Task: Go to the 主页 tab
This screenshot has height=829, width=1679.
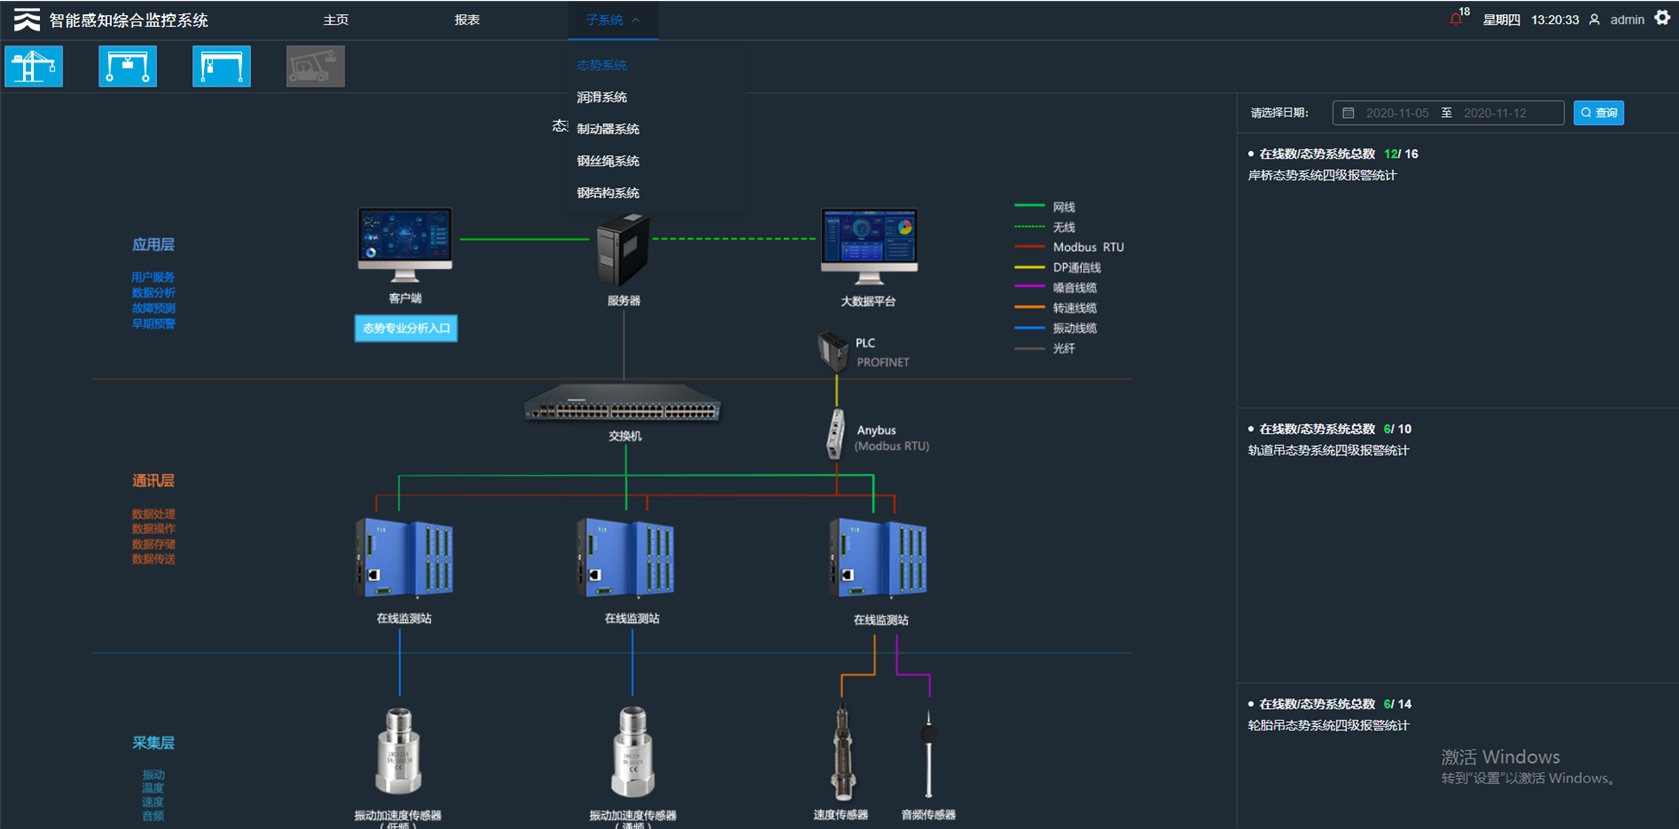Action: pos(336,20)
